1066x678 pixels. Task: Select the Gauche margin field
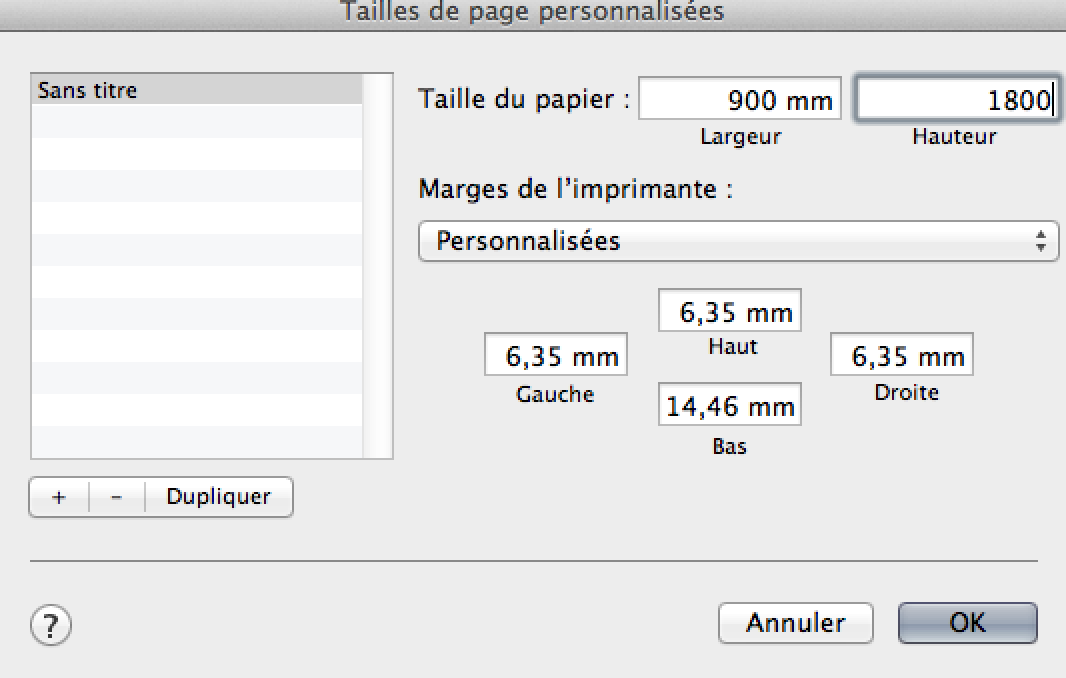click(556, 356)
